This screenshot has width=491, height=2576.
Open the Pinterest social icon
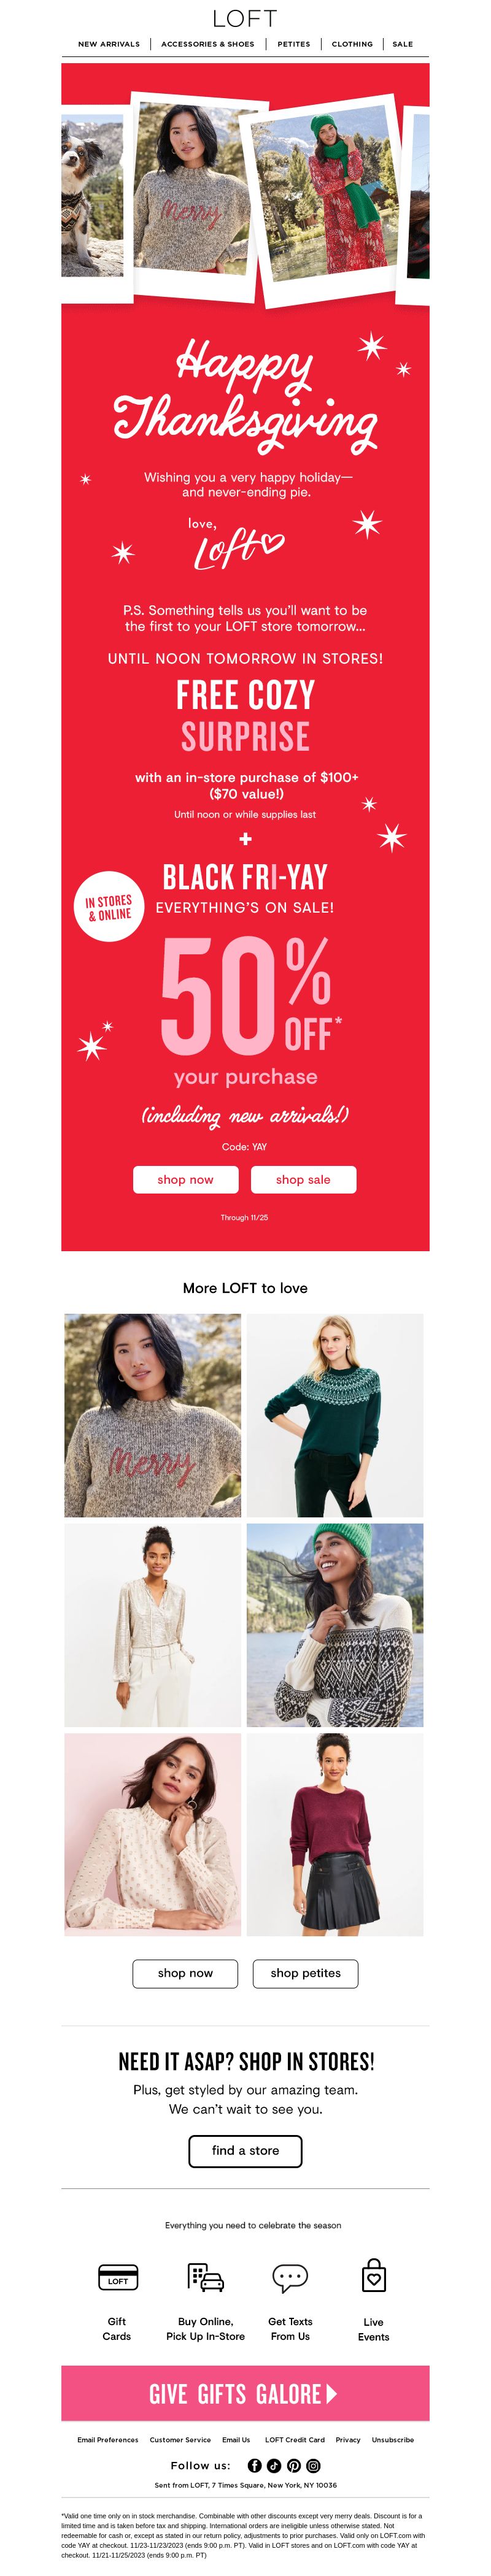click(294, 2465)
